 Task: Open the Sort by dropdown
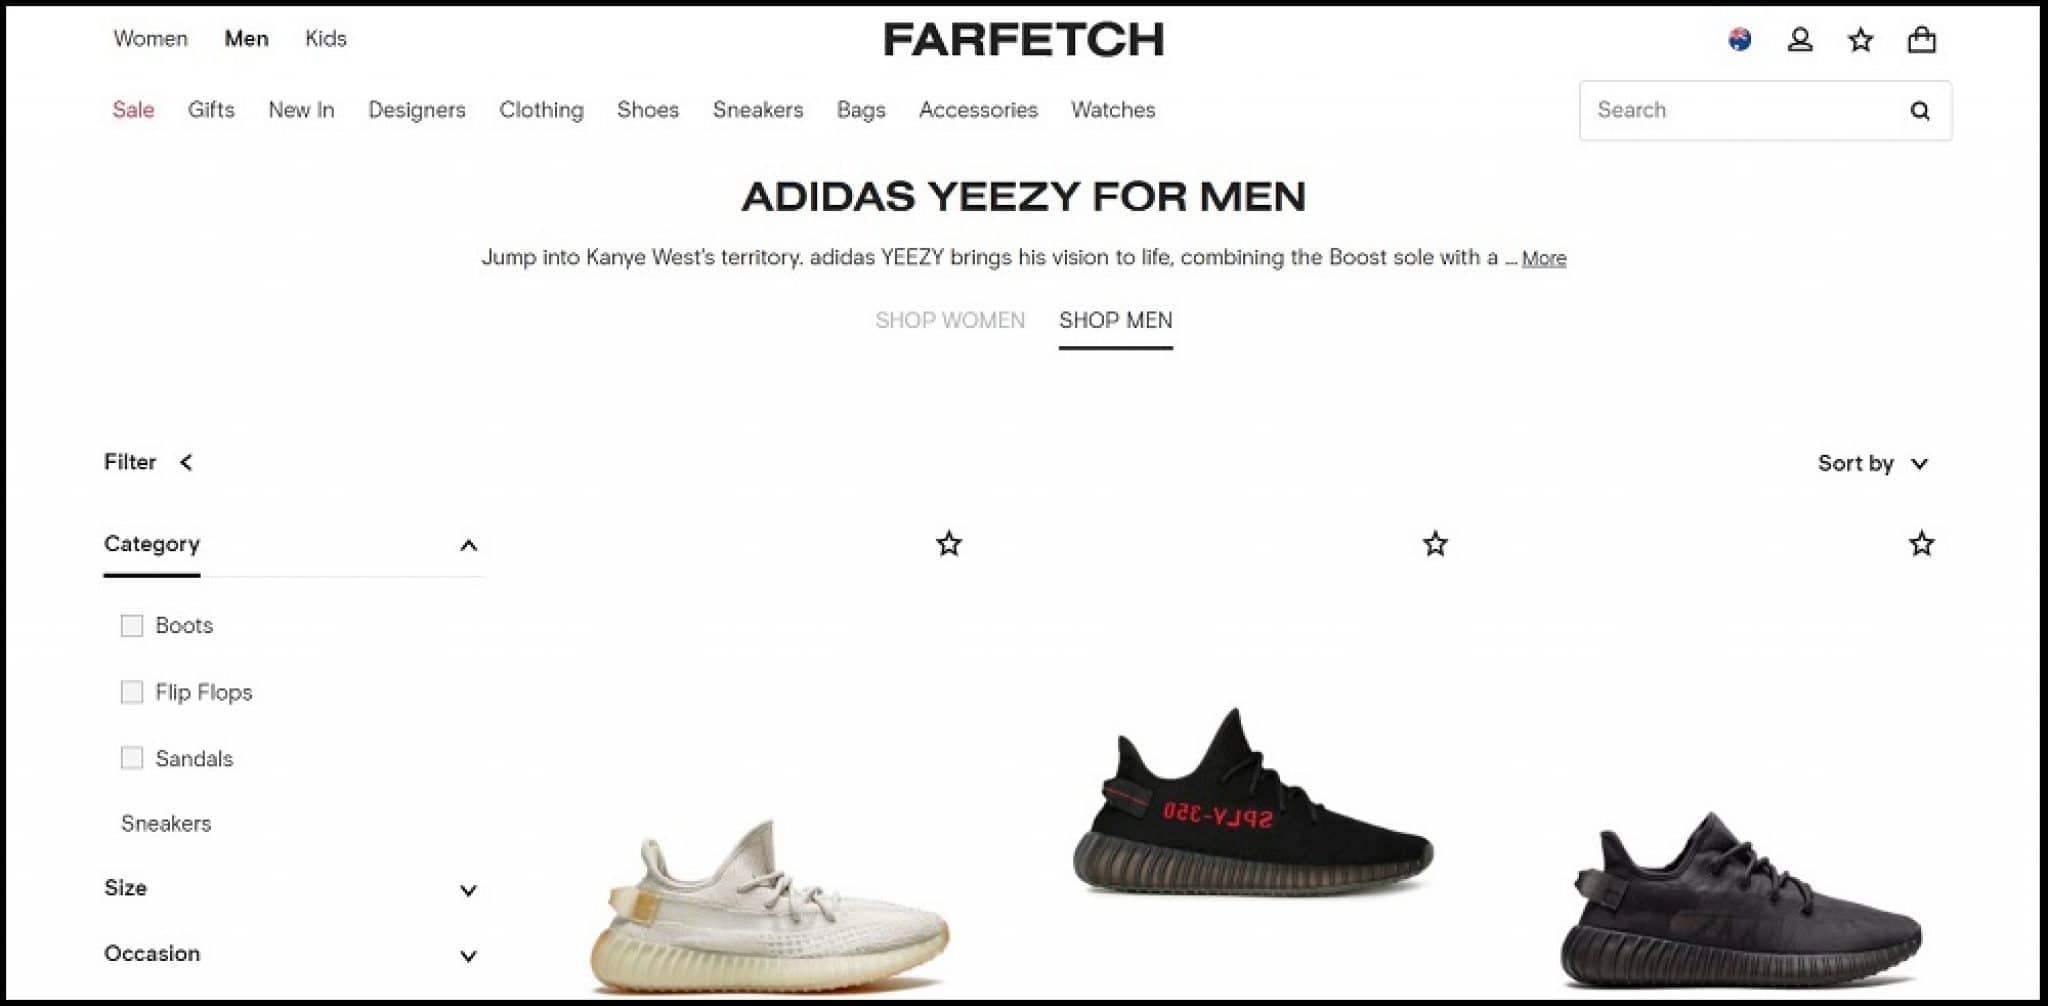[1872, 463]
